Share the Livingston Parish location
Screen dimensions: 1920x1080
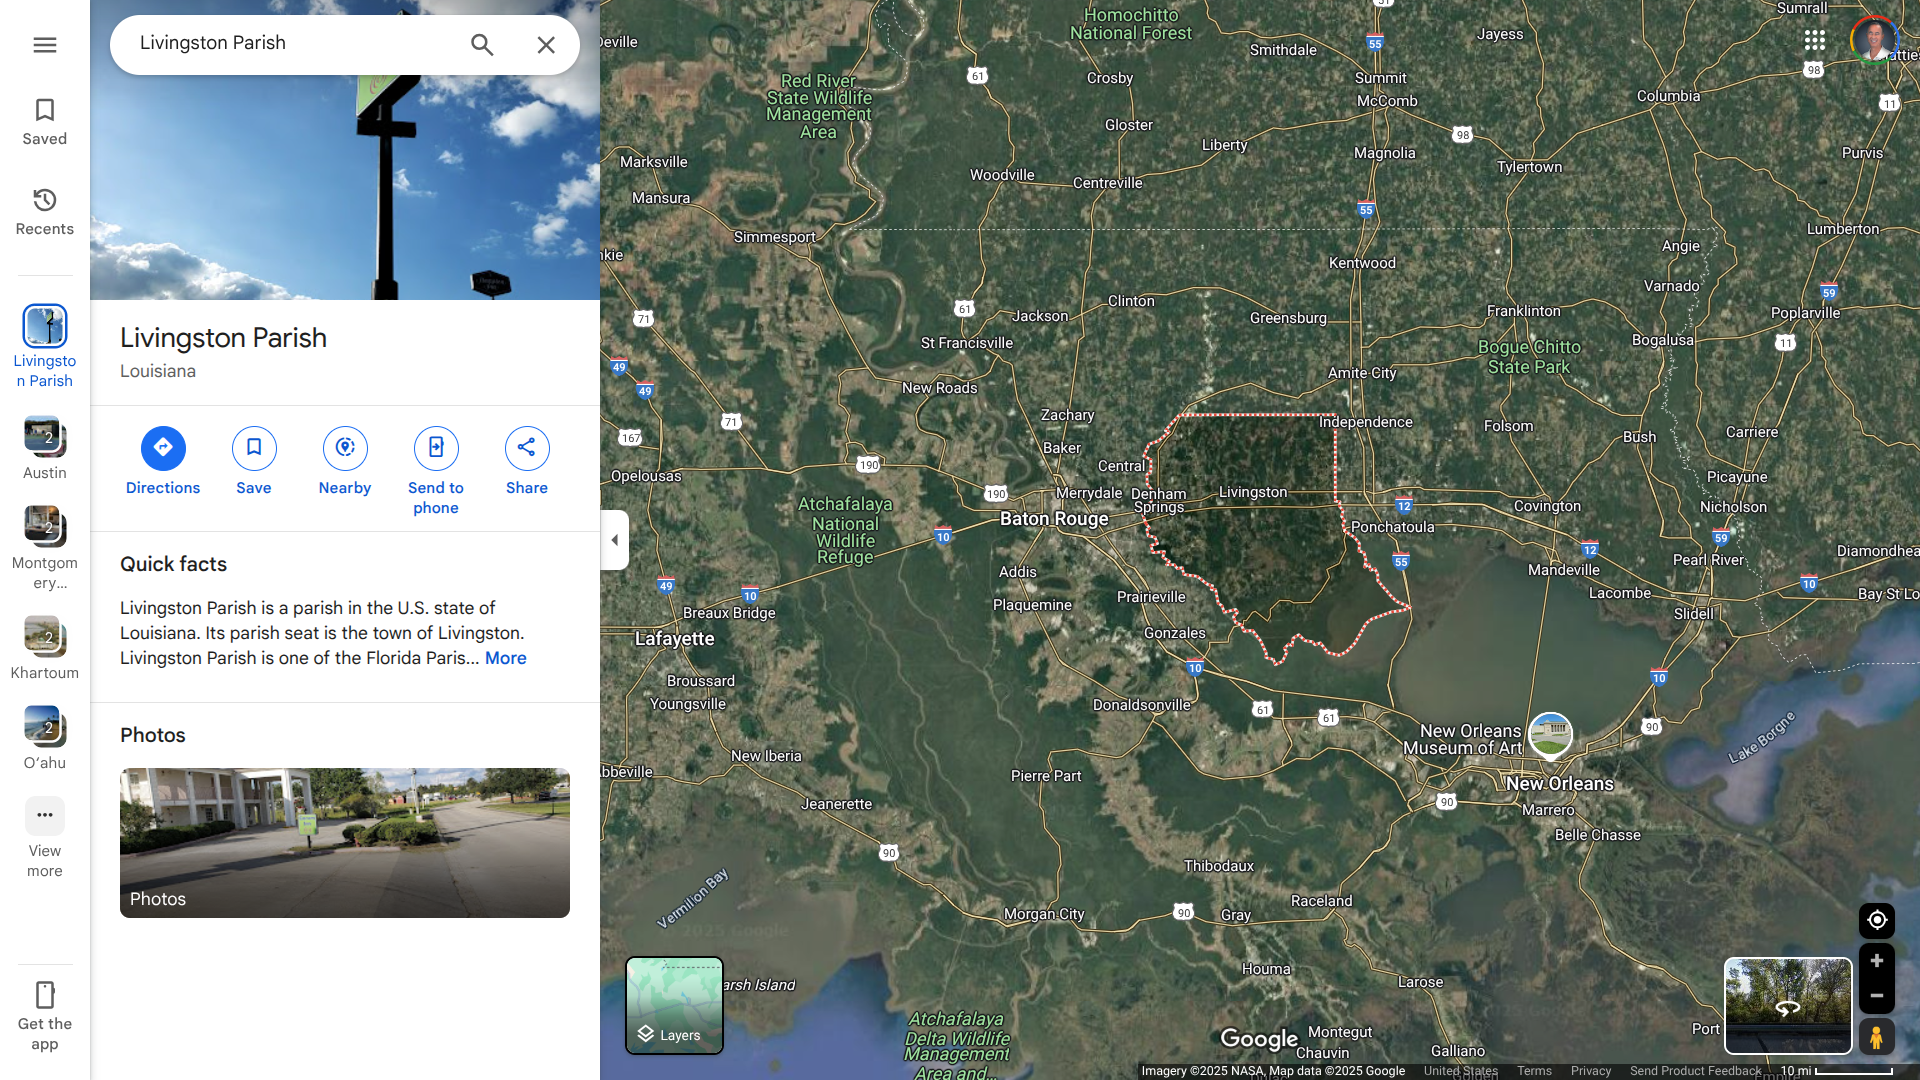[x=527, y=462]
